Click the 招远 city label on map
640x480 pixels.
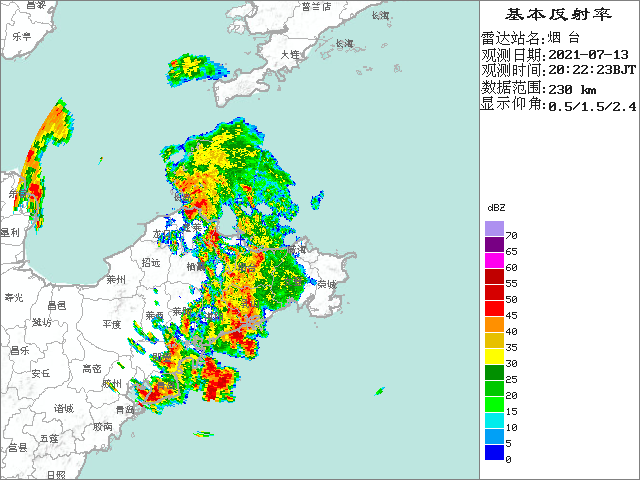151,262
